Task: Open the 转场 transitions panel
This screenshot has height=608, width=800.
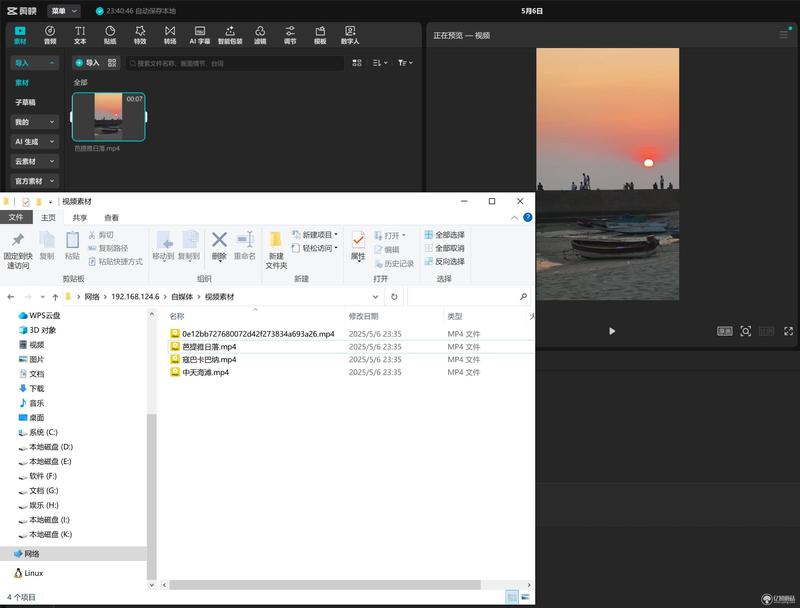Action: pyautogui.click(x=170, y=35)
